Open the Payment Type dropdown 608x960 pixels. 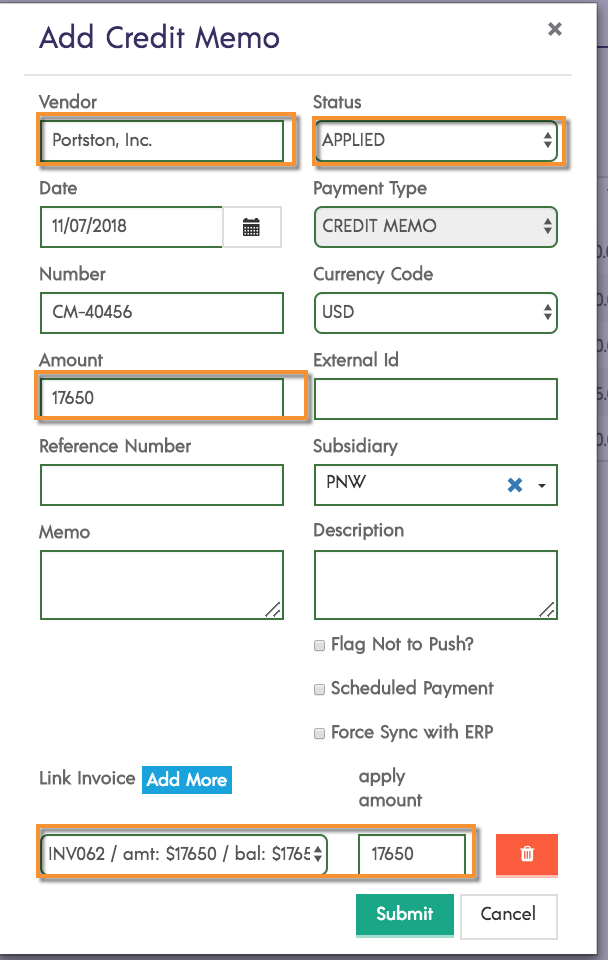[x=436, y=226]
